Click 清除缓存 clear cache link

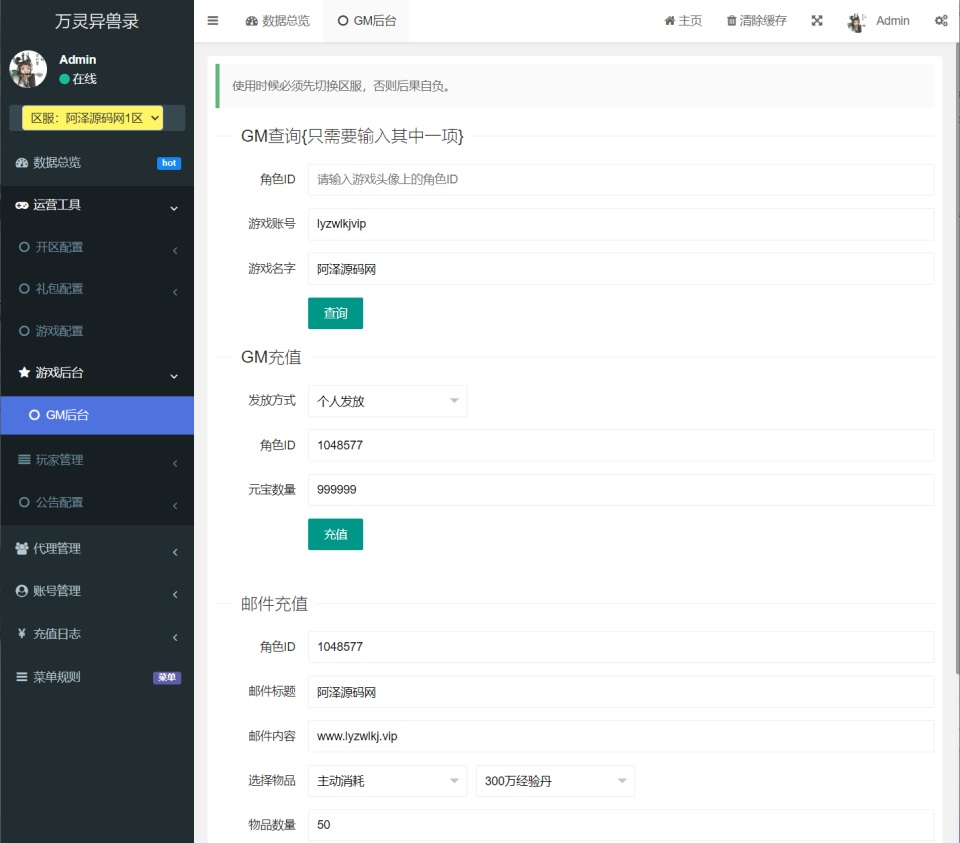pos(757,21)
